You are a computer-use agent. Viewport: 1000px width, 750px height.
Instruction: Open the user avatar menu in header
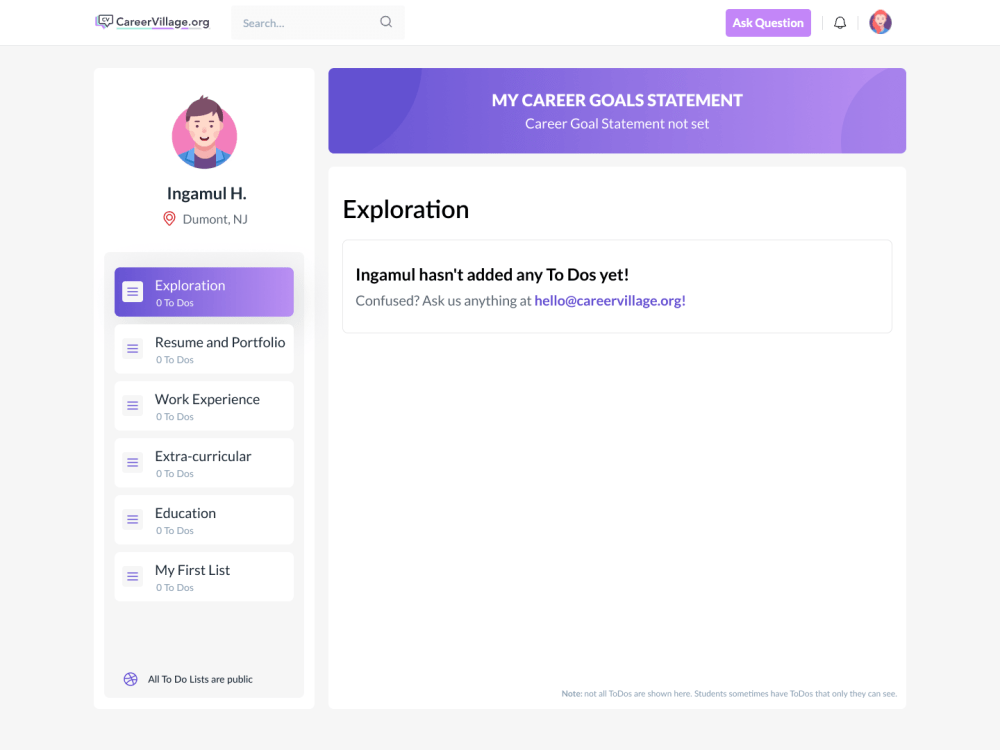click(x=880, y=22)
